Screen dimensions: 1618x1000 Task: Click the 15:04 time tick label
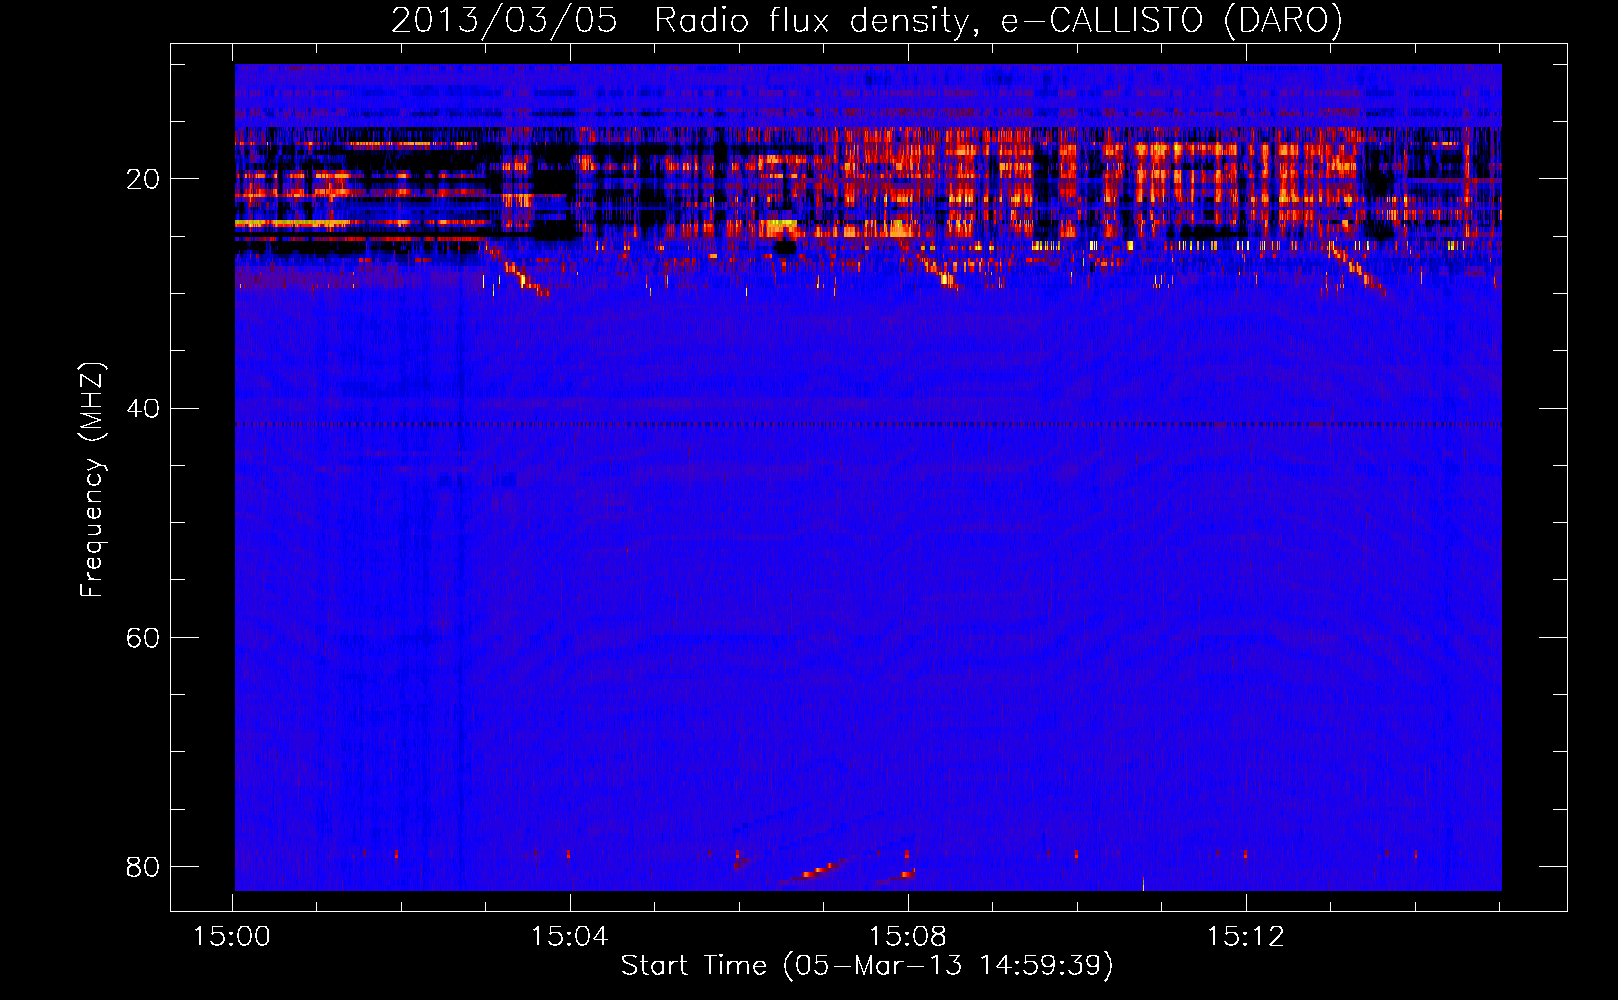(x=569, y=937)
